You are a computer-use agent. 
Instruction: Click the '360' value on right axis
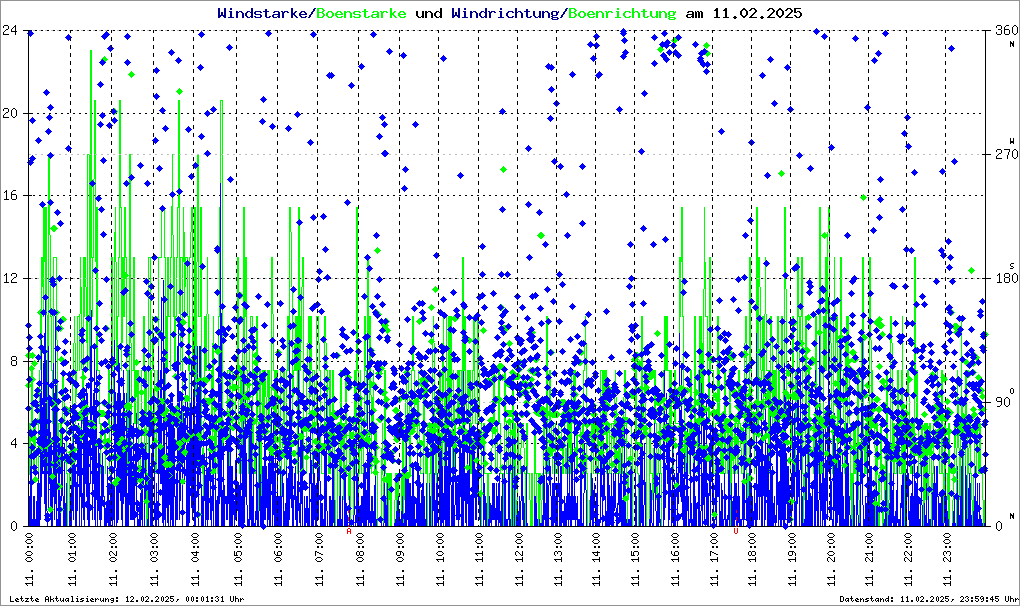tap(1002, 31)
